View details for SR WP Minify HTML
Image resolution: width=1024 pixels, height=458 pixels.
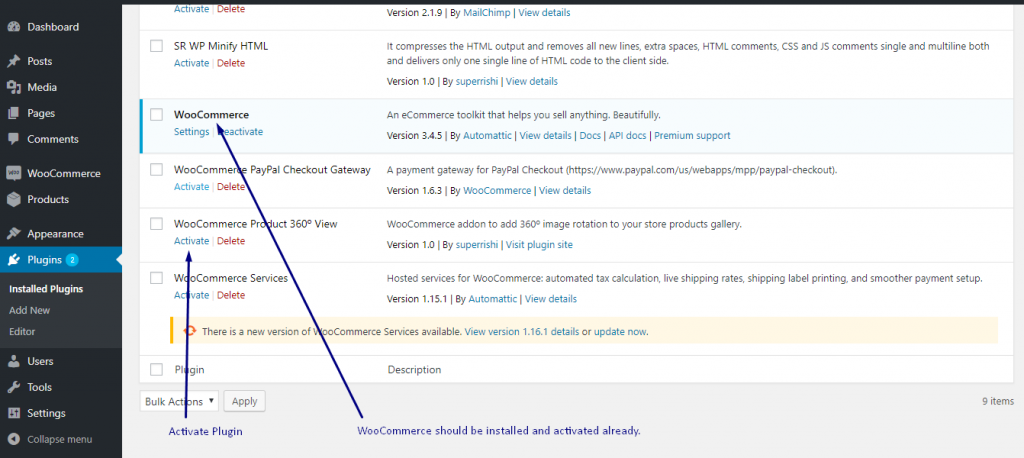pyautogui.click(x=532, y=82)
